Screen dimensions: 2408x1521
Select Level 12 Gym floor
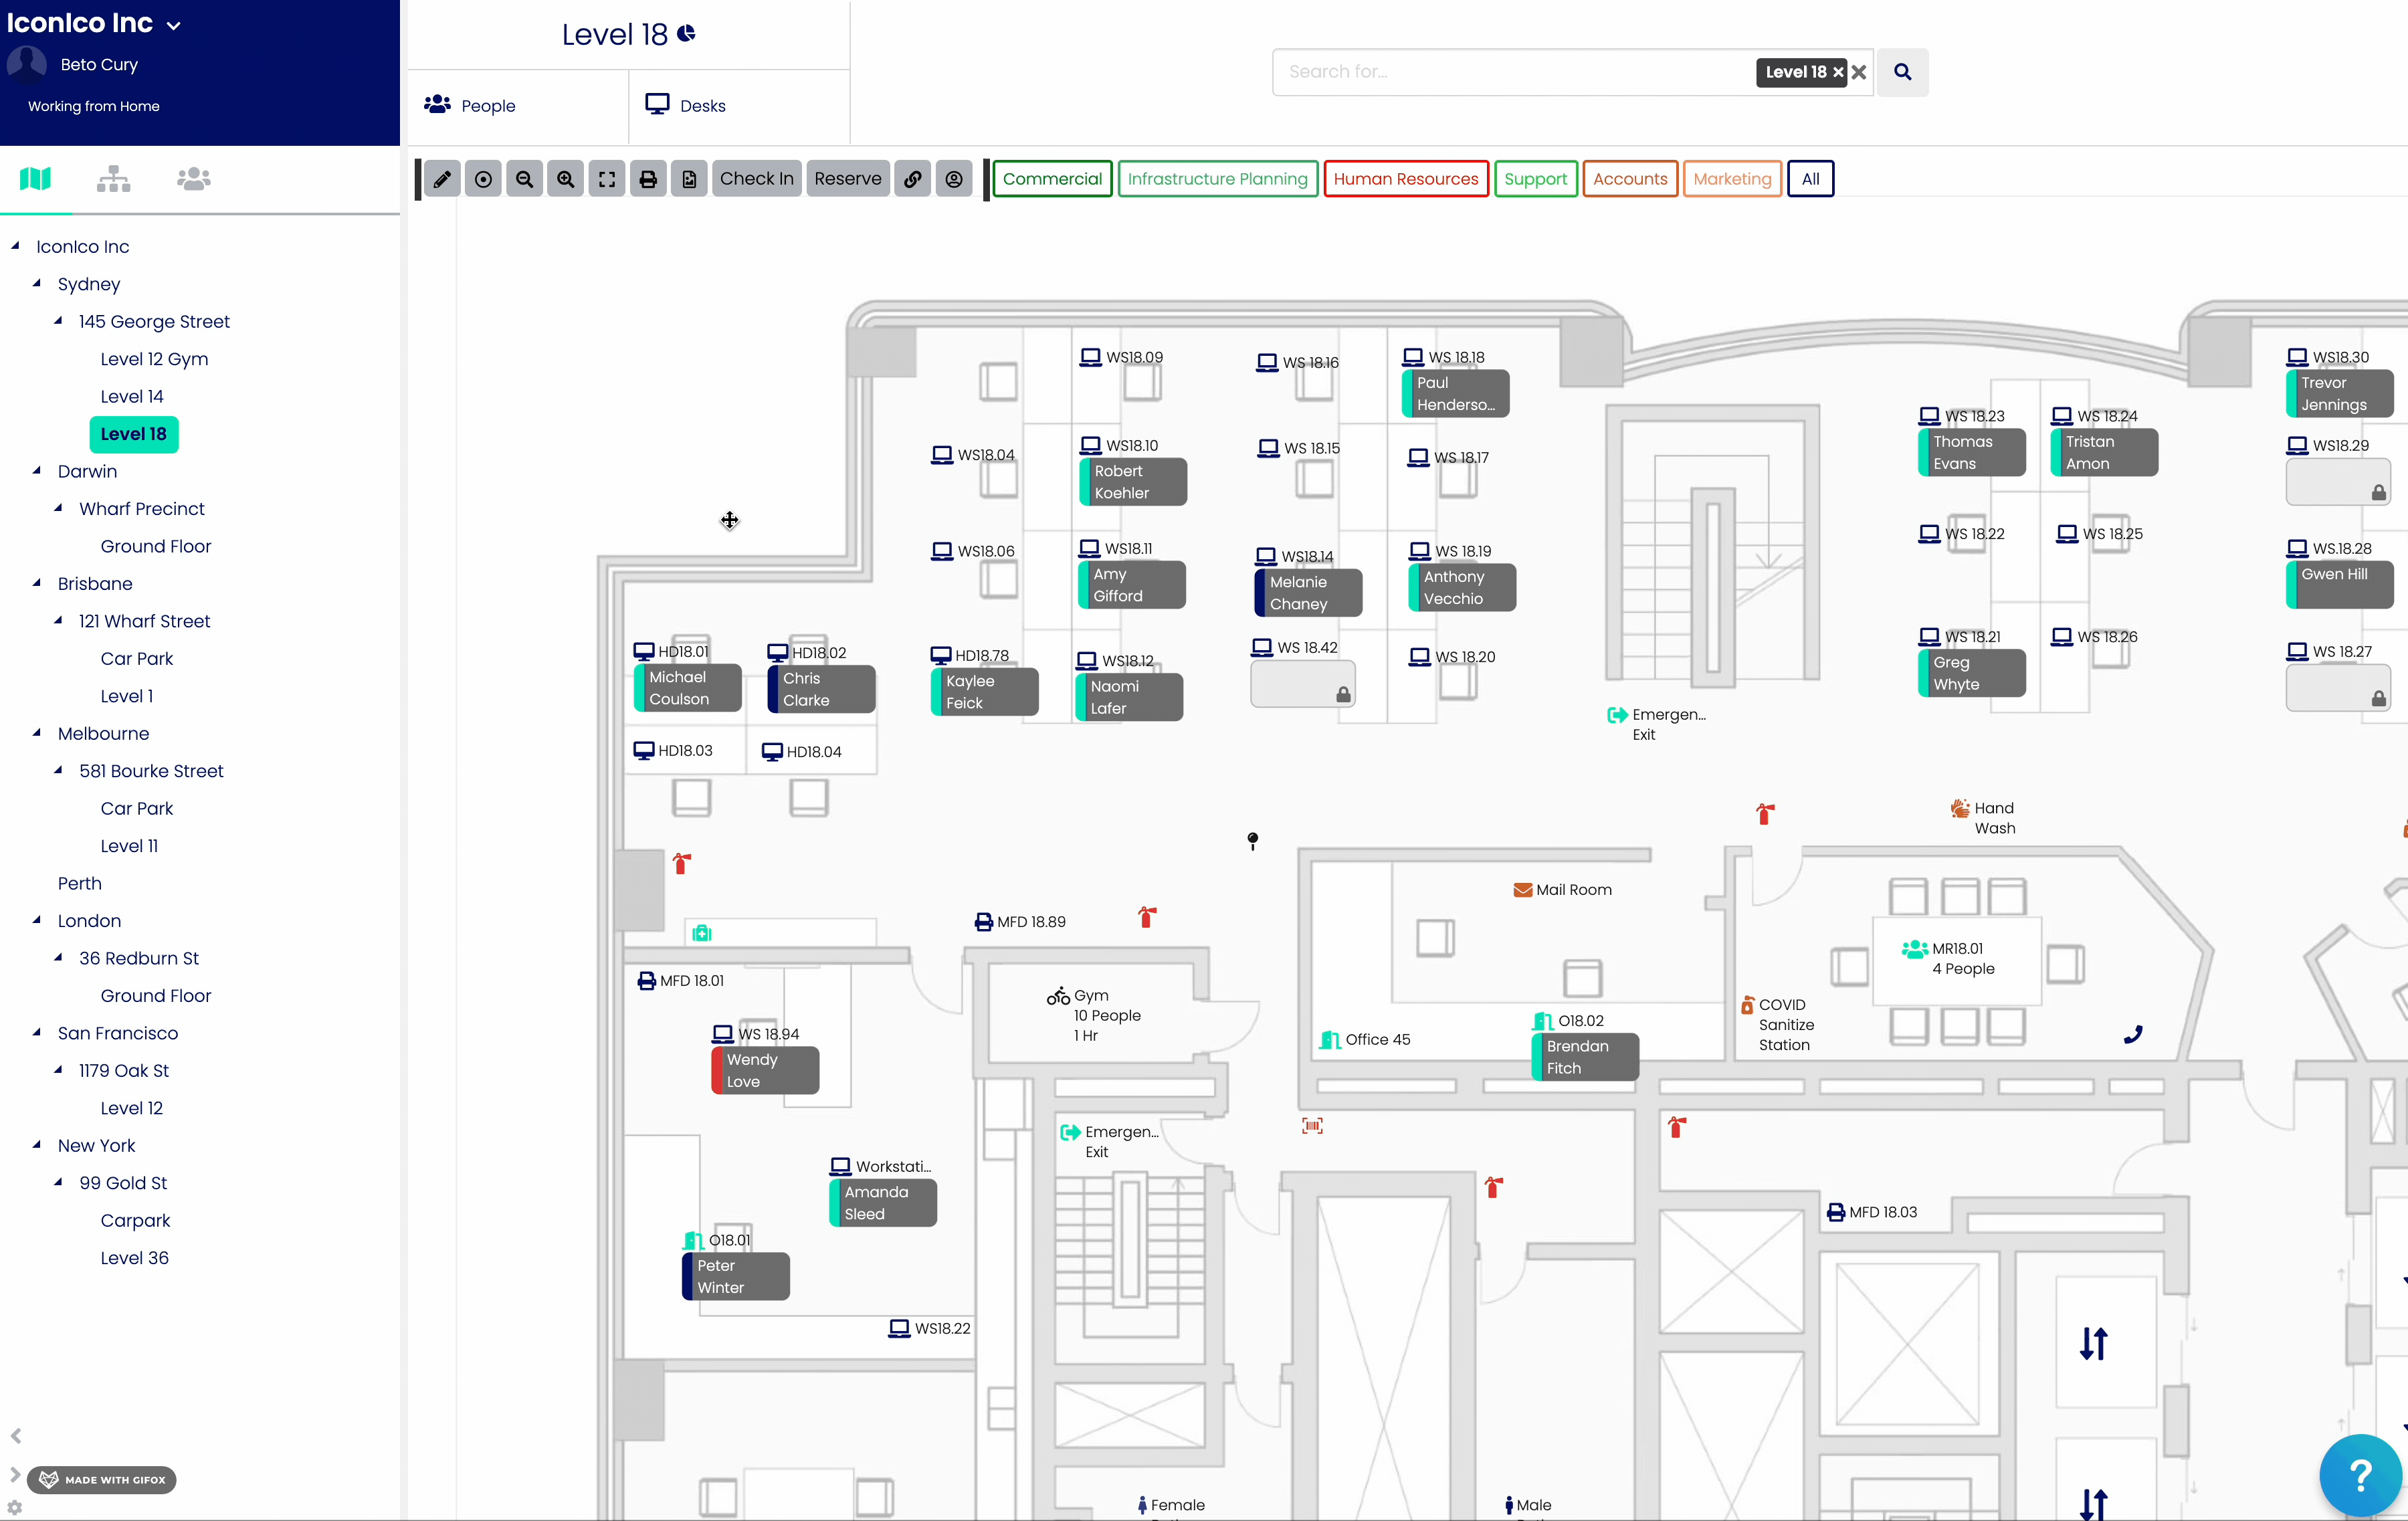coord(154,359)
